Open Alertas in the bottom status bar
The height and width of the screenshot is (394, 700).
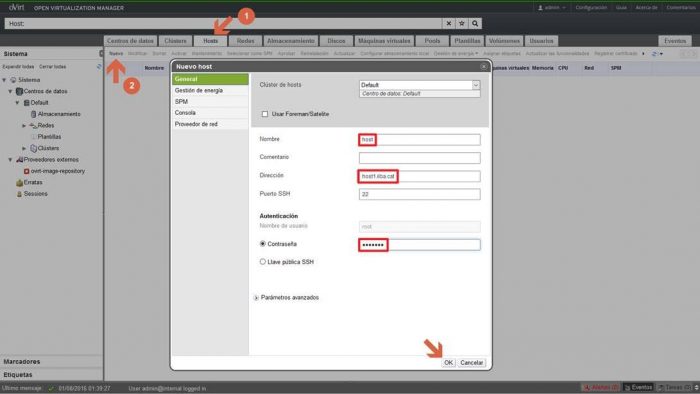point(601,387)
